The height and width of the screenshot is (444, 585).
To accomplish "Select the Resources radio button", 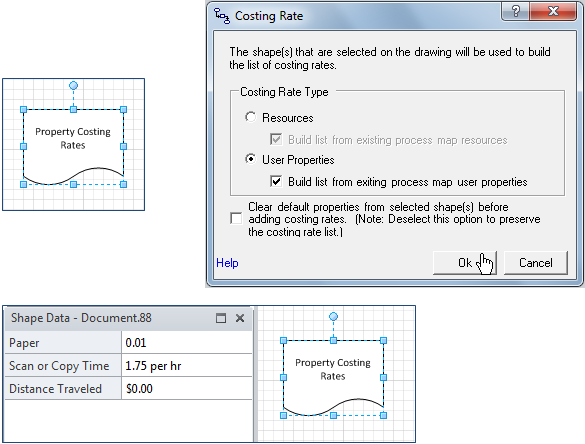I will [x=251, y=118].
